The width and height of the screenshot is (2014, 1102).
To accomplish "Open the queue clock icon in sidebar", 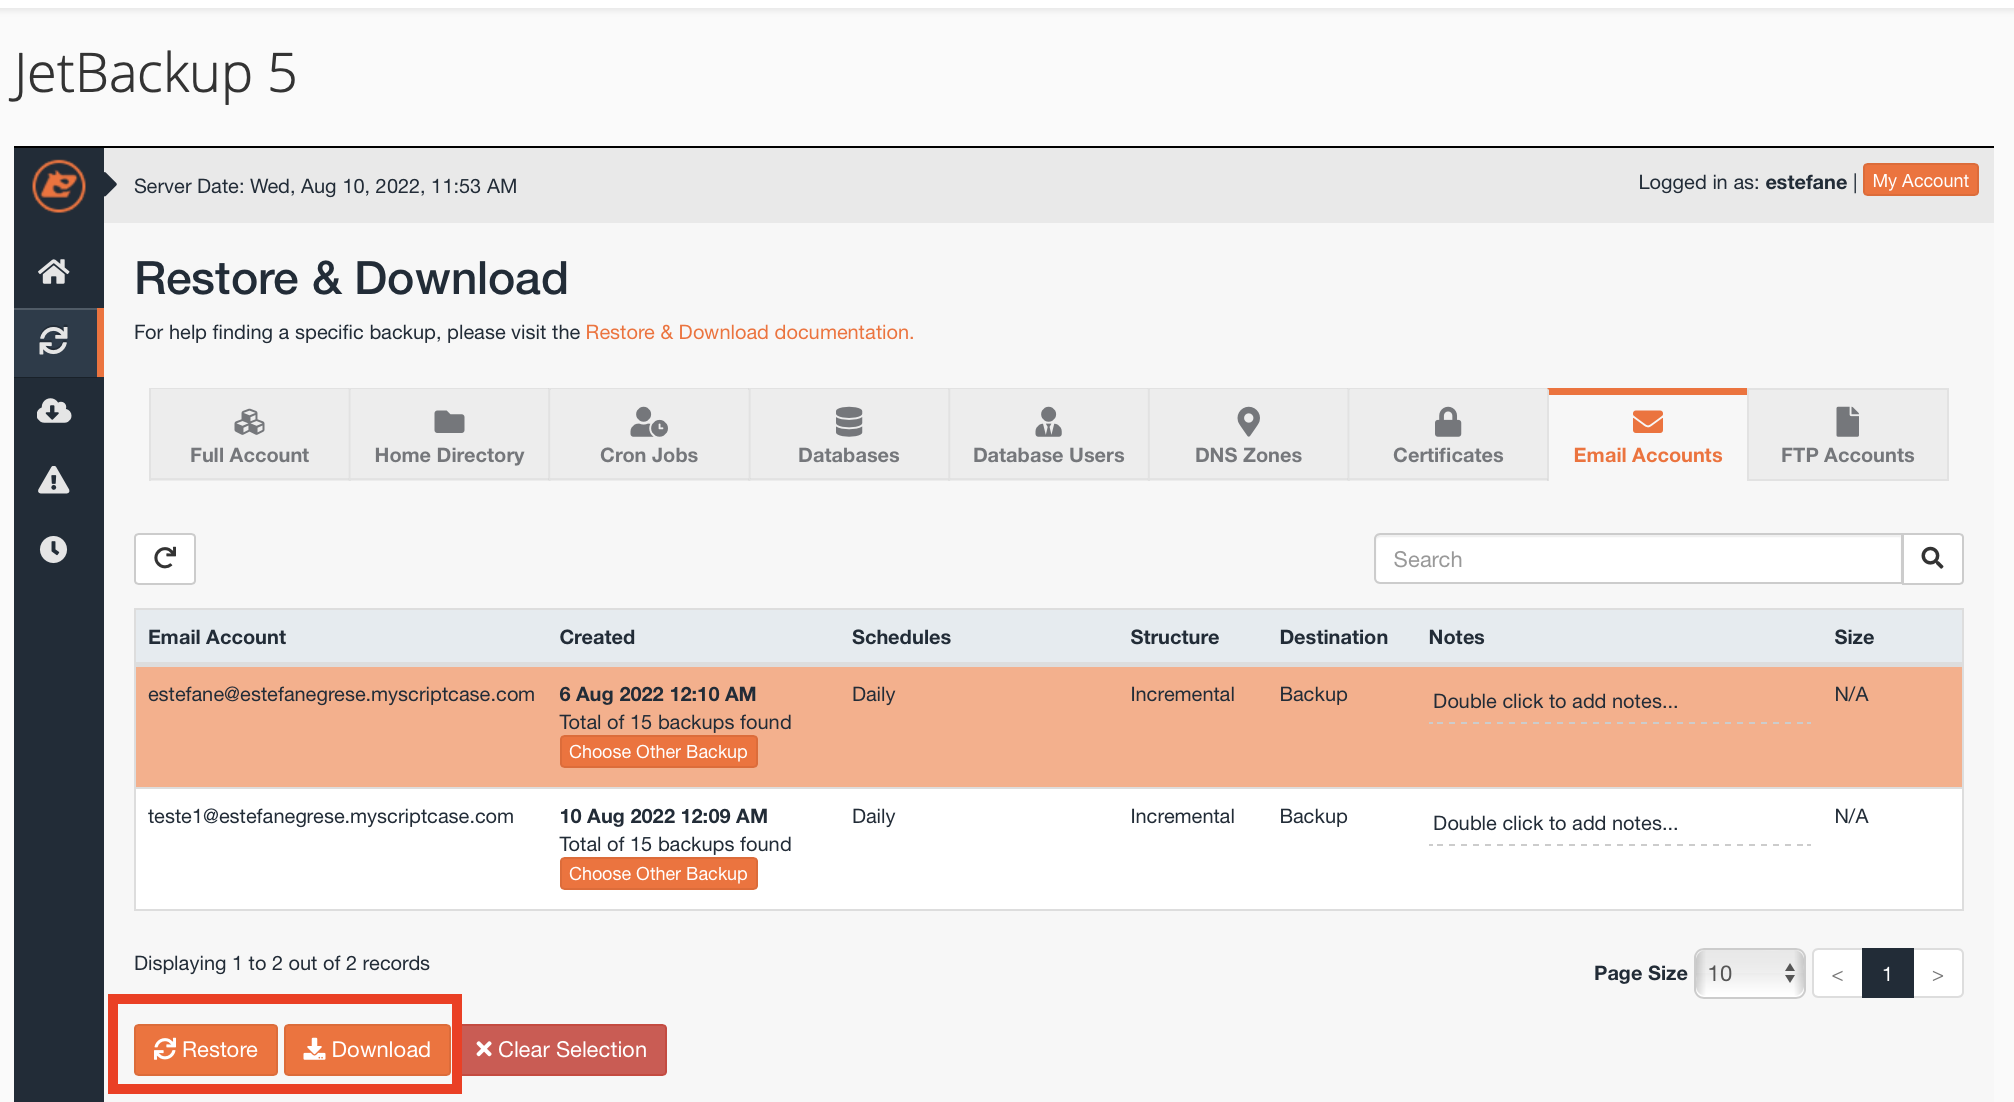I will pyautogui.click(x=54, y=549).
